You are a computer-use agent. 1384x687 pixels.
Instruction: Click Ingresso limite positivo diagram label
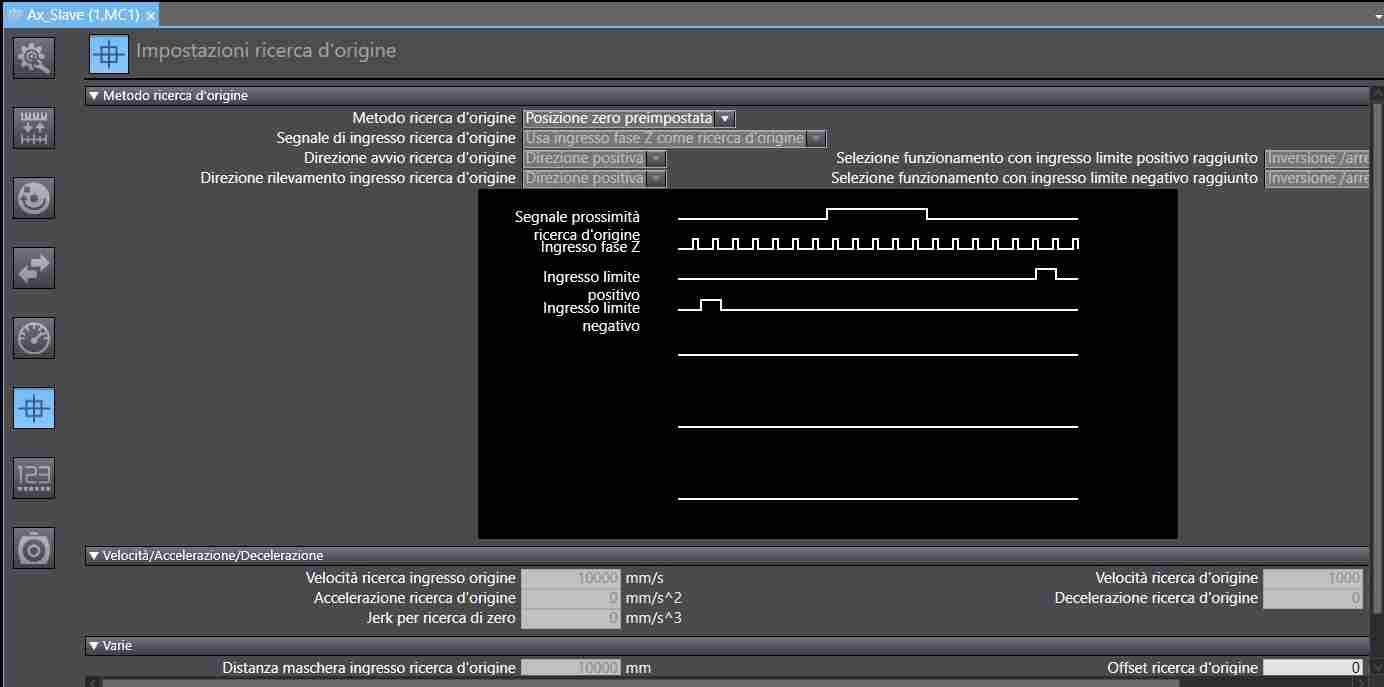coord(591,285)
